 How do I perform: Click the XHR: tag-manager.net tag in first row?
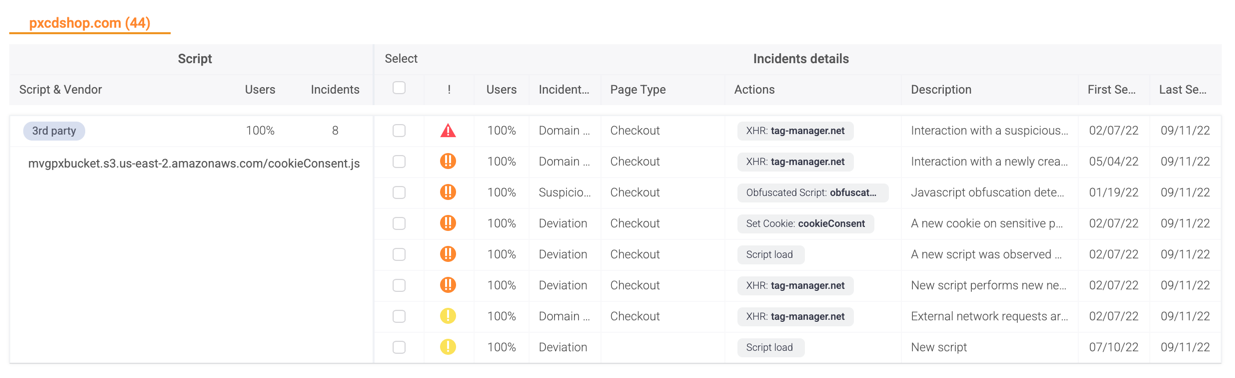796,130
